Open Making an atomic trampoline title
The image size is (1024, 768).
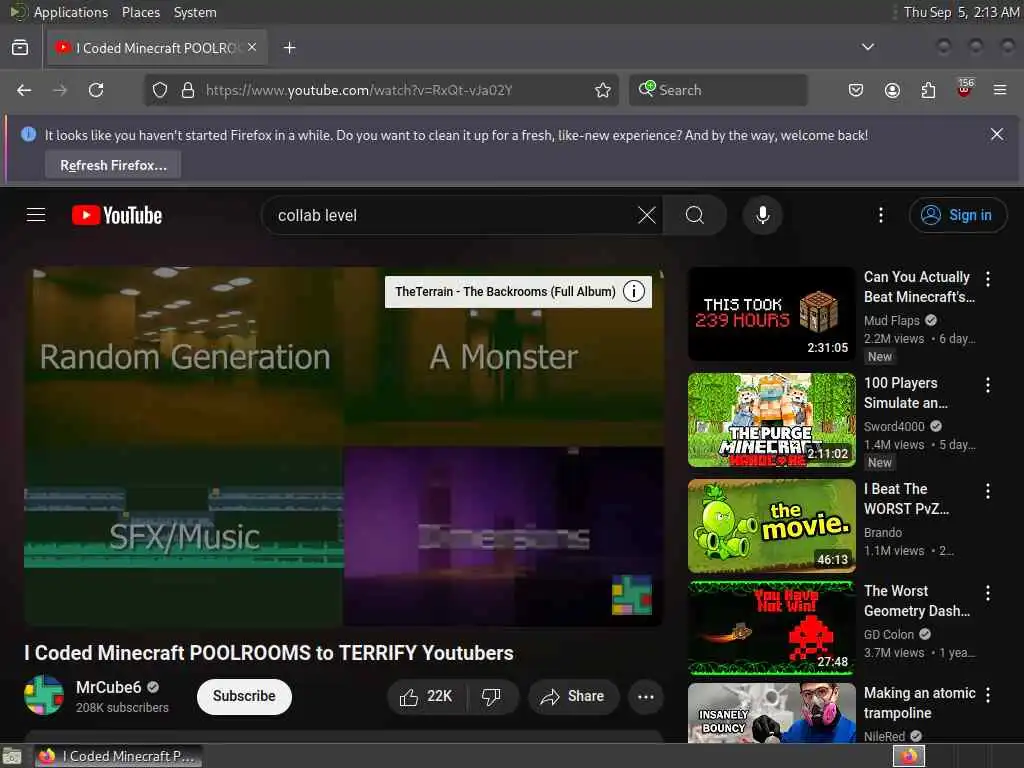(x=920, y=703)
